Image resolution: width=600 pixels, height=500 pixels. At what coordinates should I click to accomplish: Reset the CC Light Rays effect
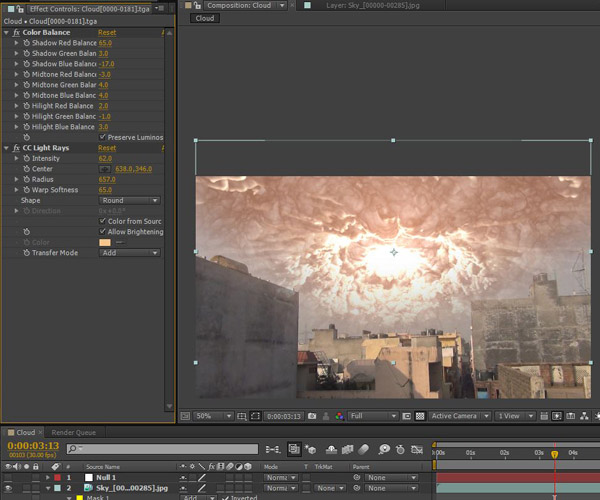(106, 148)
